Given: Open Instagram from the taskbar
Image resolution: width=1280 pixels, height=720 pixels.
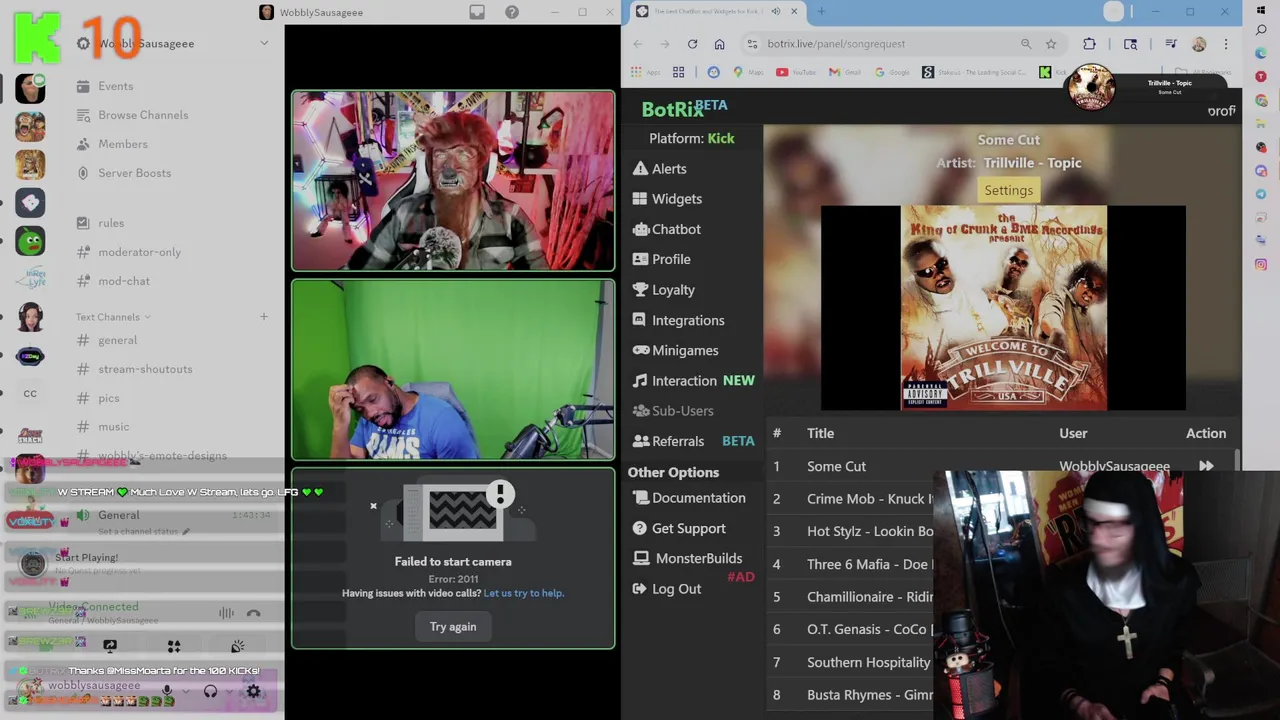Looking at the screenshot, I should click(1261, 265).
